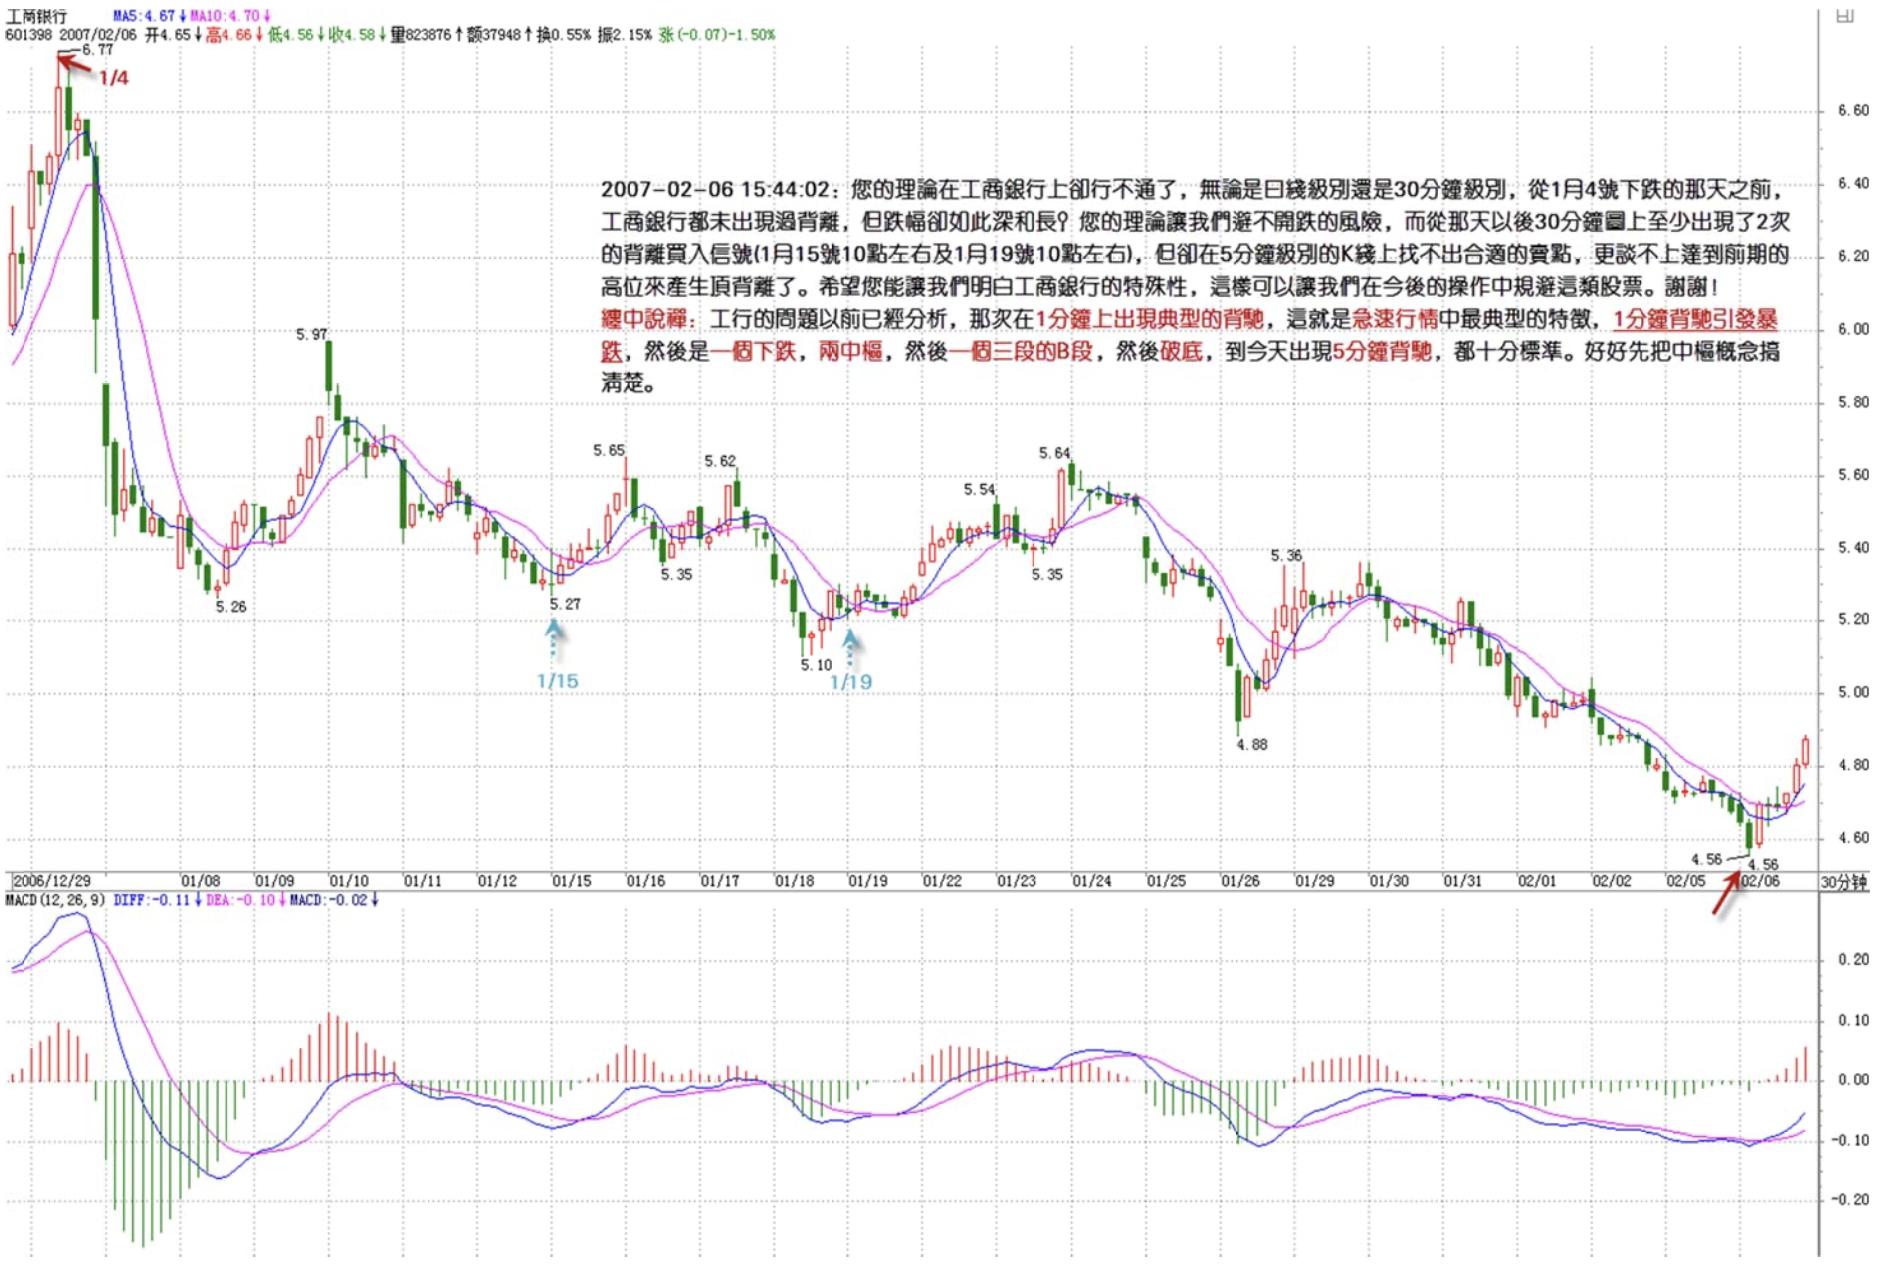Click the 5.97 high price label
The width and height of the screenshot is (1878, 1264).
coord(311,335)
